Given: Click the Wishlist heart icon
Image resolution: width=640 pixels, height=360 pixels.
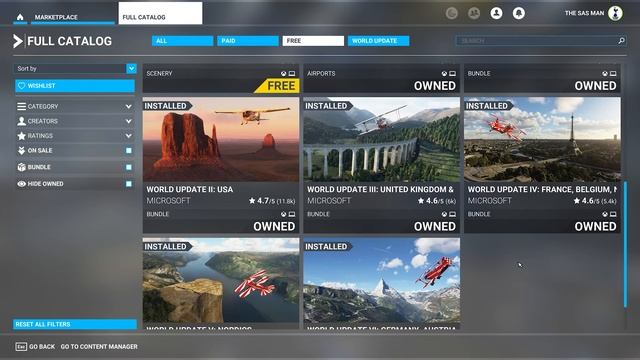Looking at the screenshot, I should click(22, 86).
